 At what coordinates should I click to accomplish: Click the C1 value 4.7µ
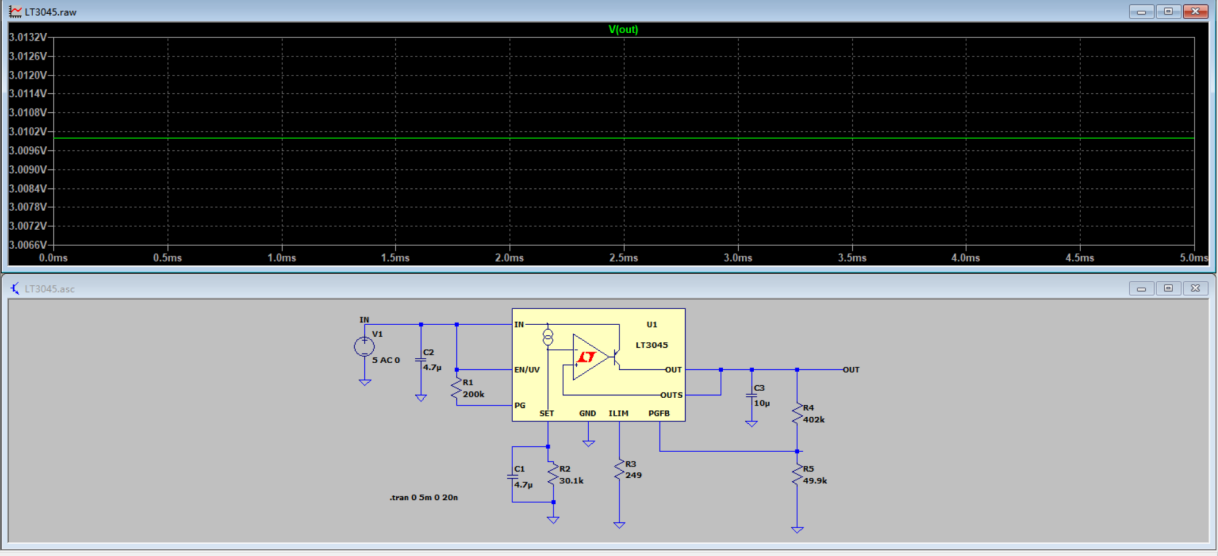523,484
